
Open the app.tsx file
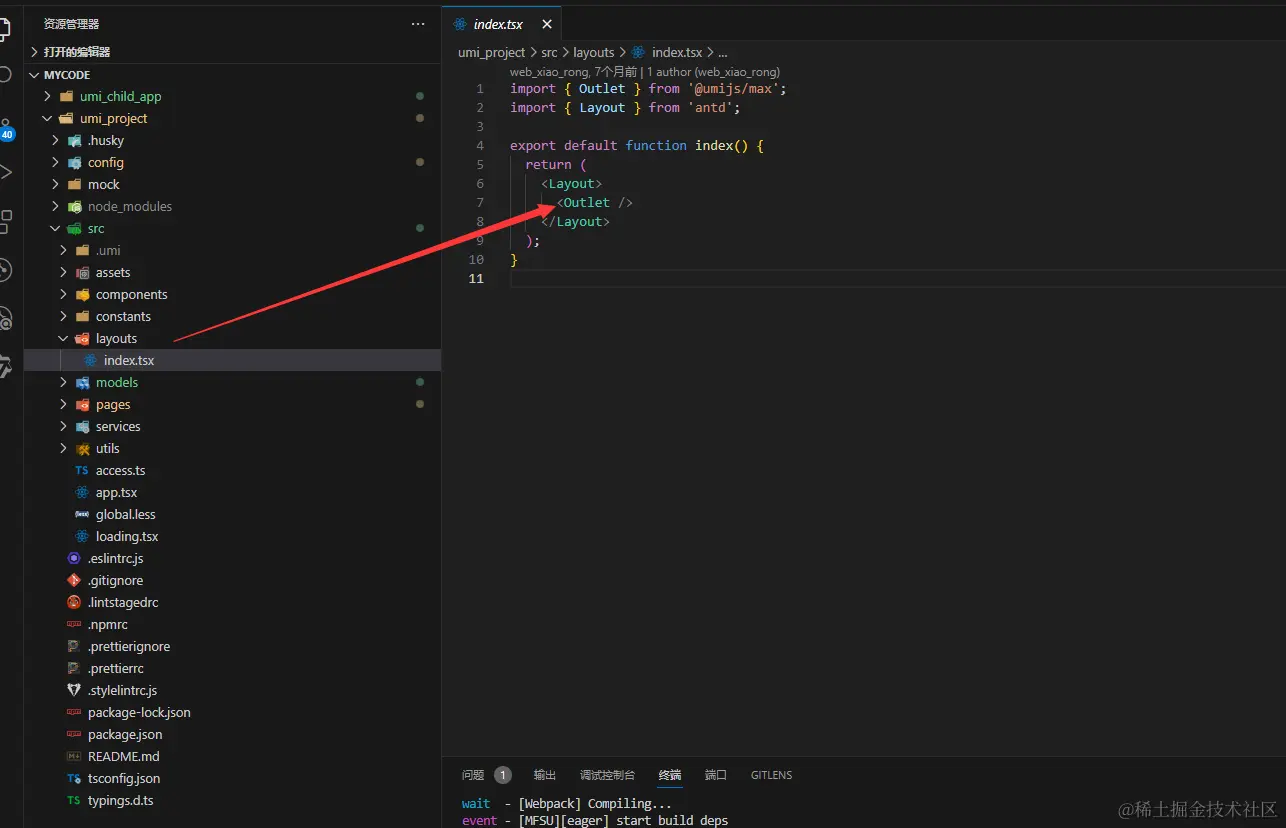[x=232, y=493]
